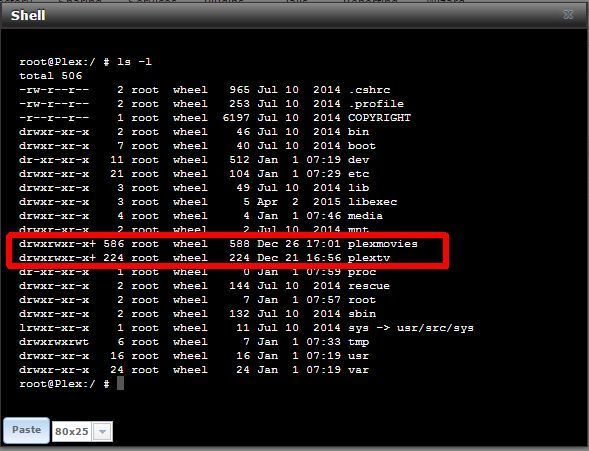Close the Shell dialog with X icon

[x=568, y=15]
